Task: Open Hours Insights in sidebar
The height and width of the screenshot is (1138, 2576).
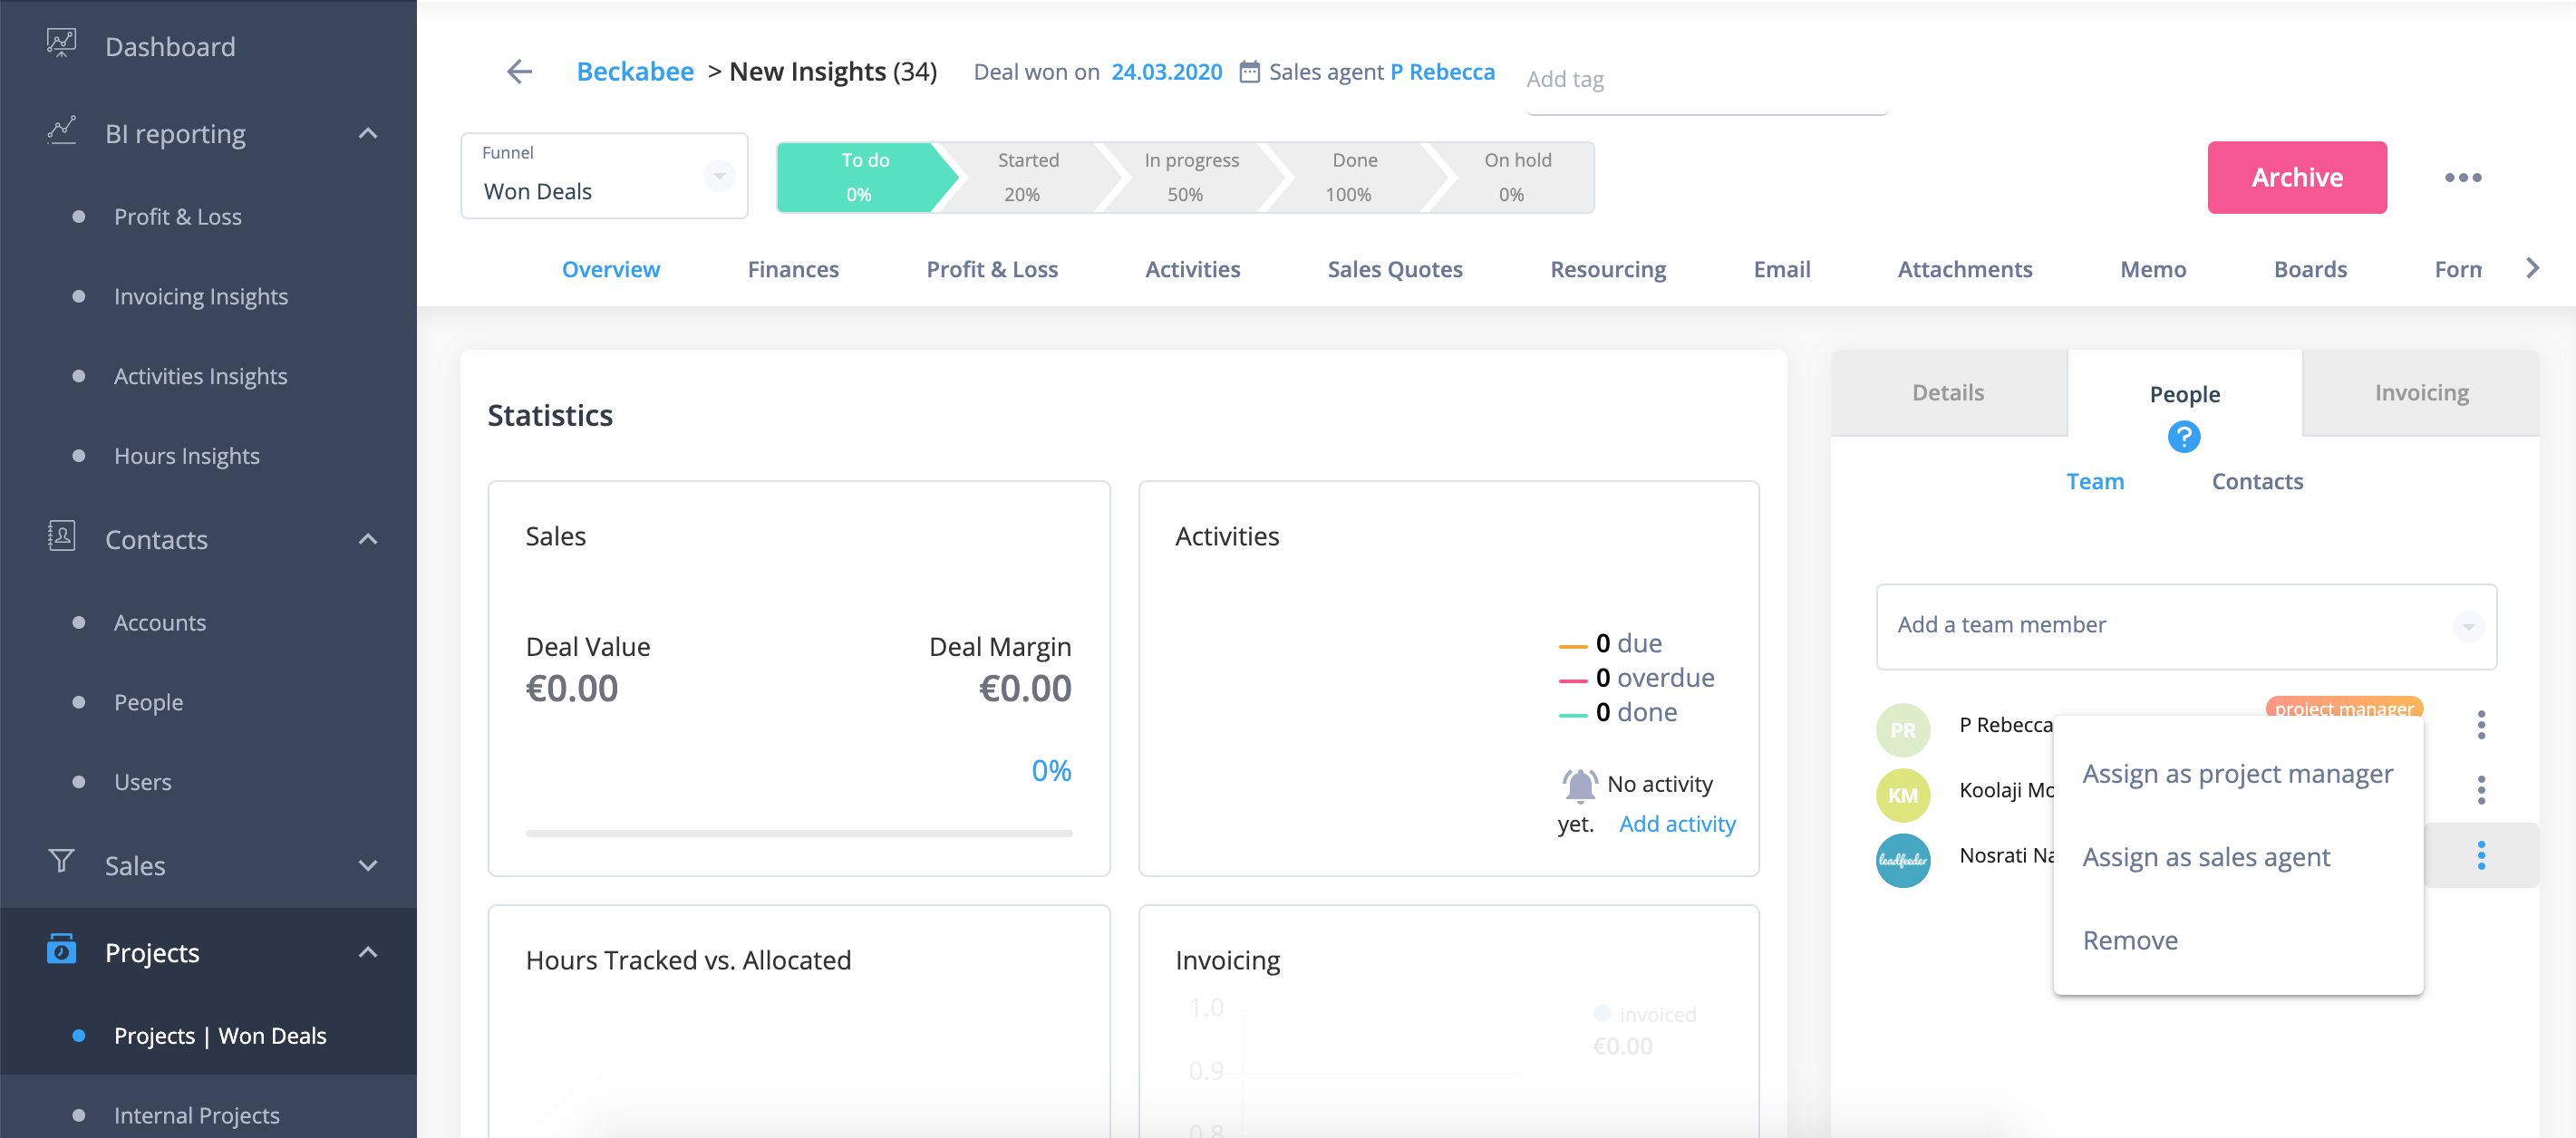Action: pos(186,456)
